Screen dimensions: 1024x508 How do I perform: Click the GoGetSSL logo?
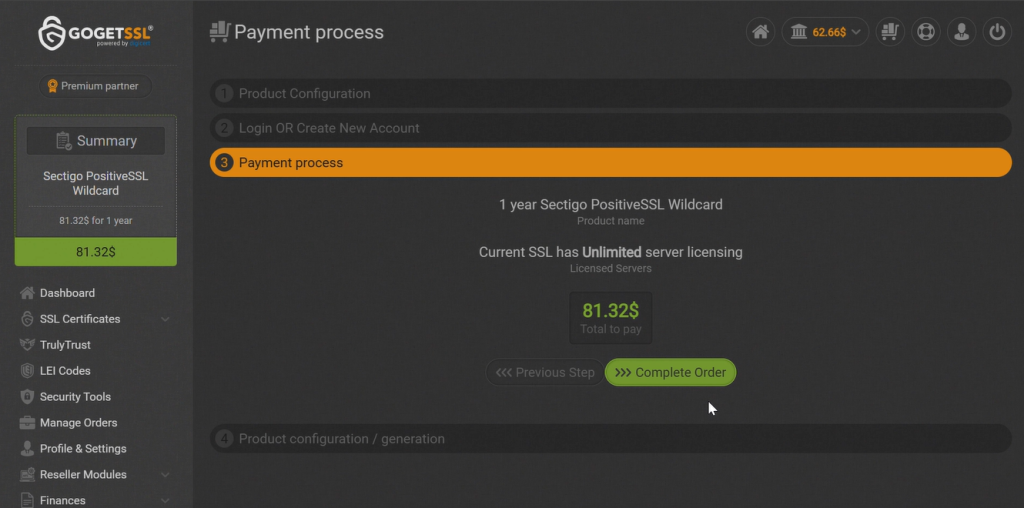(95, 33)
